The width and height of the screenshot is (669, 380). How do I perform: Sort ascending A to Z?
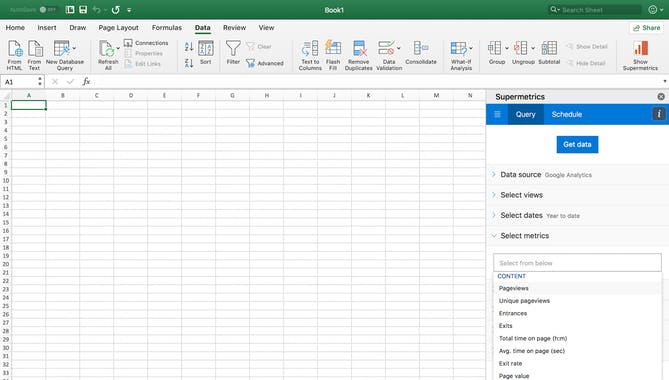pyautogui.click(x=189, y=46)
